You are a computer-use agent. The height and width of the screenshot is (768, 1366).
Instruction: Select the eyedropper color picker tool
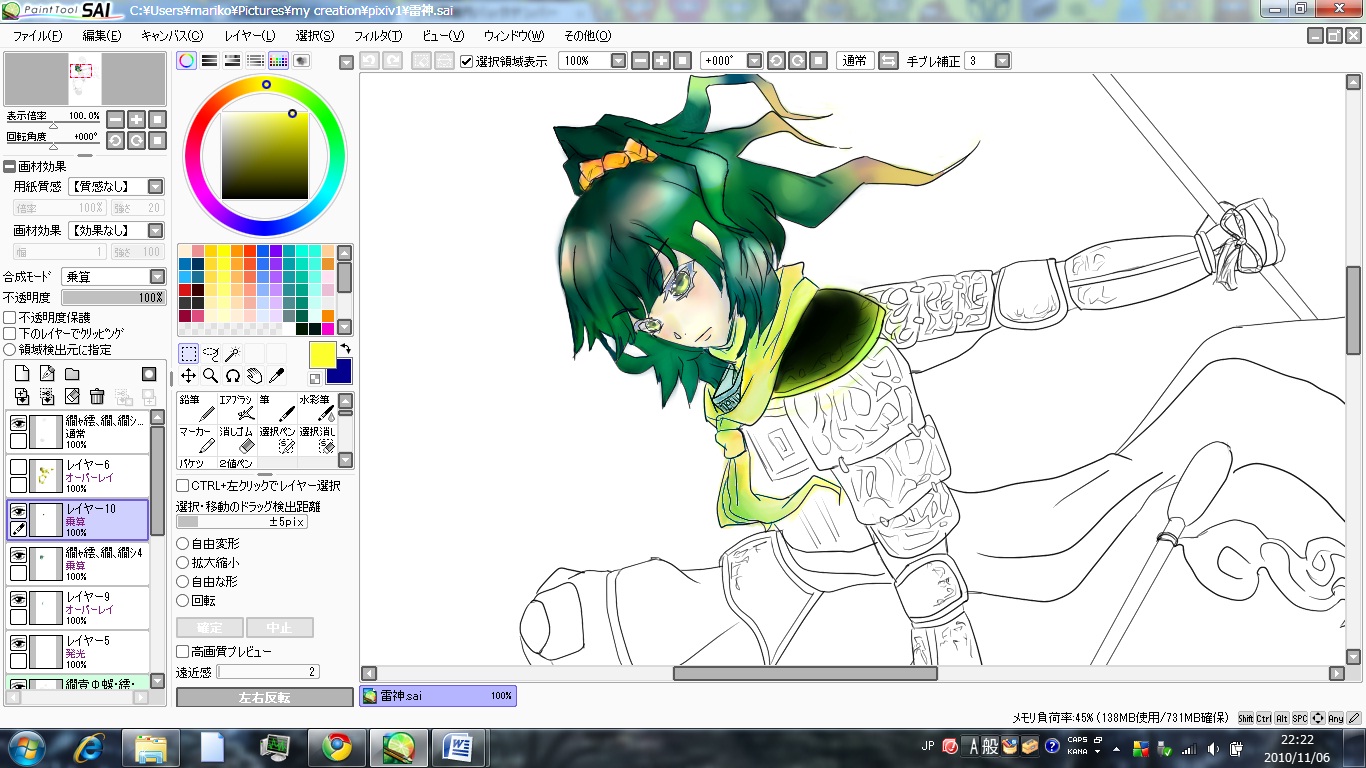pyautogui.click(x=277, y=375)
